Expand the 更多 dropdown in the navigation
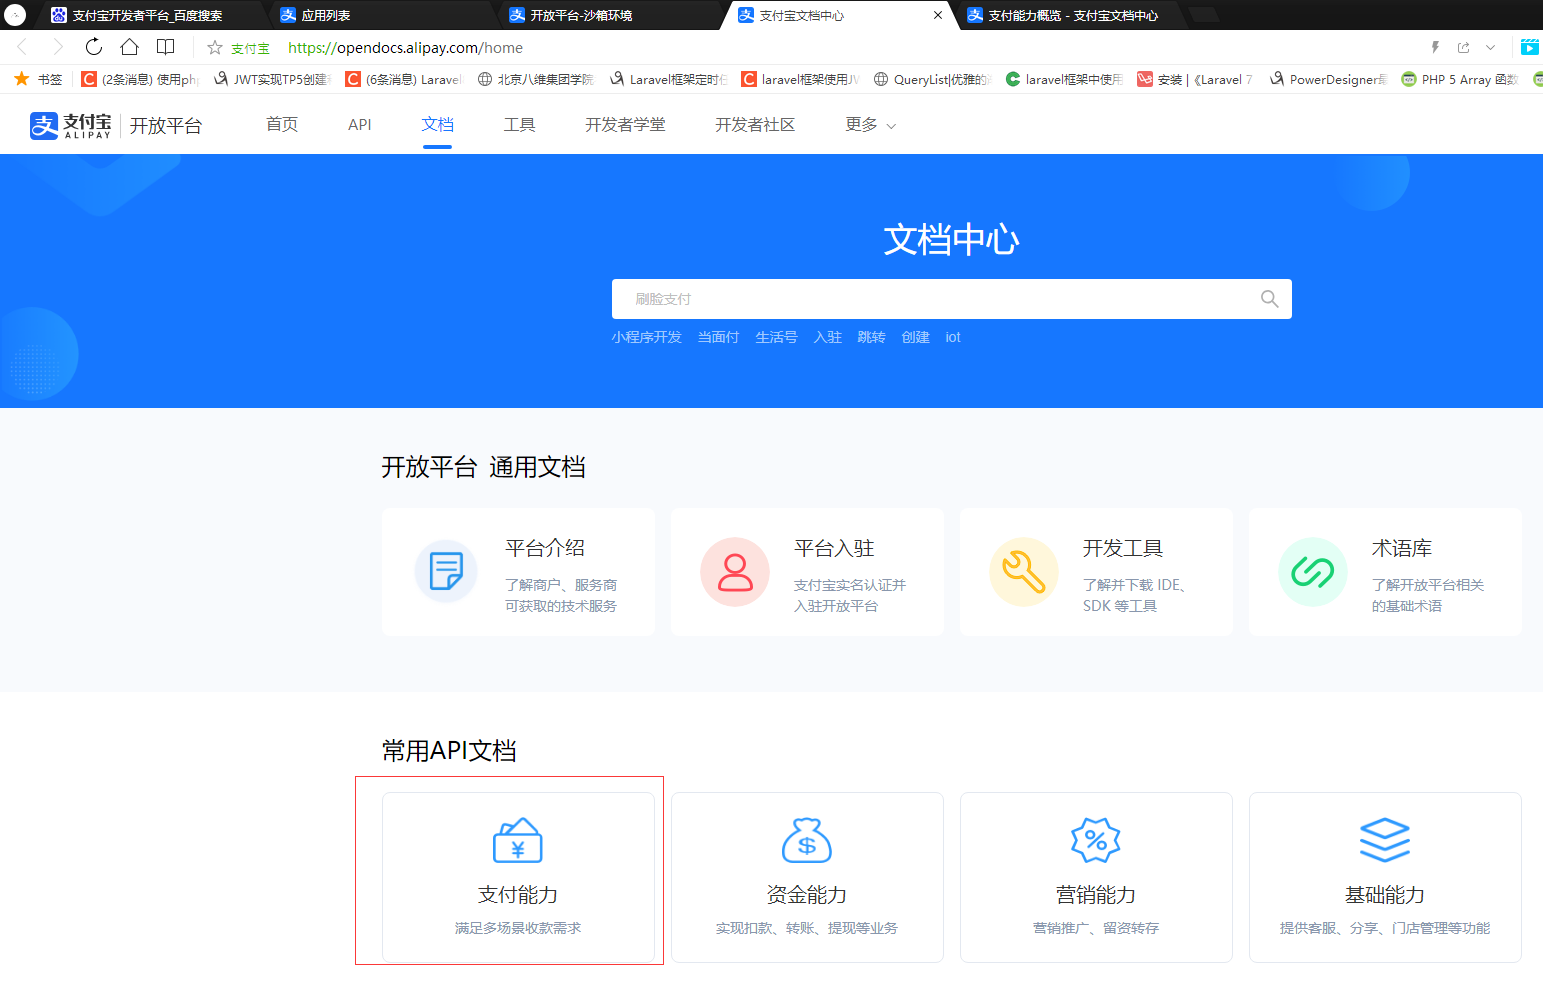1543x1008 pixels. [x=869, y=124]
